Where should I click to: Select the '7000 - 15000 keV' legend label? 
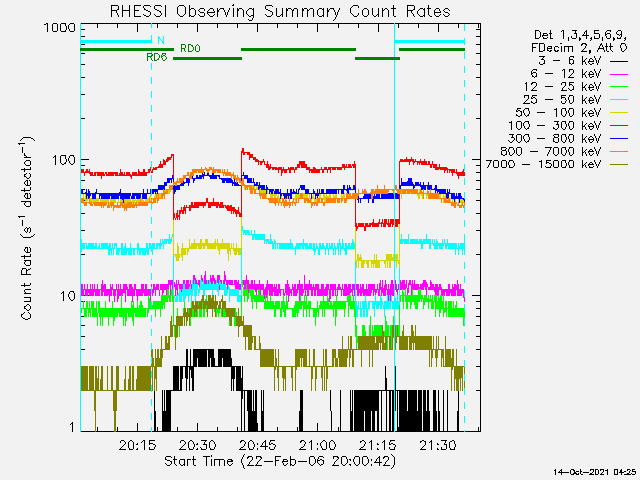543,164
